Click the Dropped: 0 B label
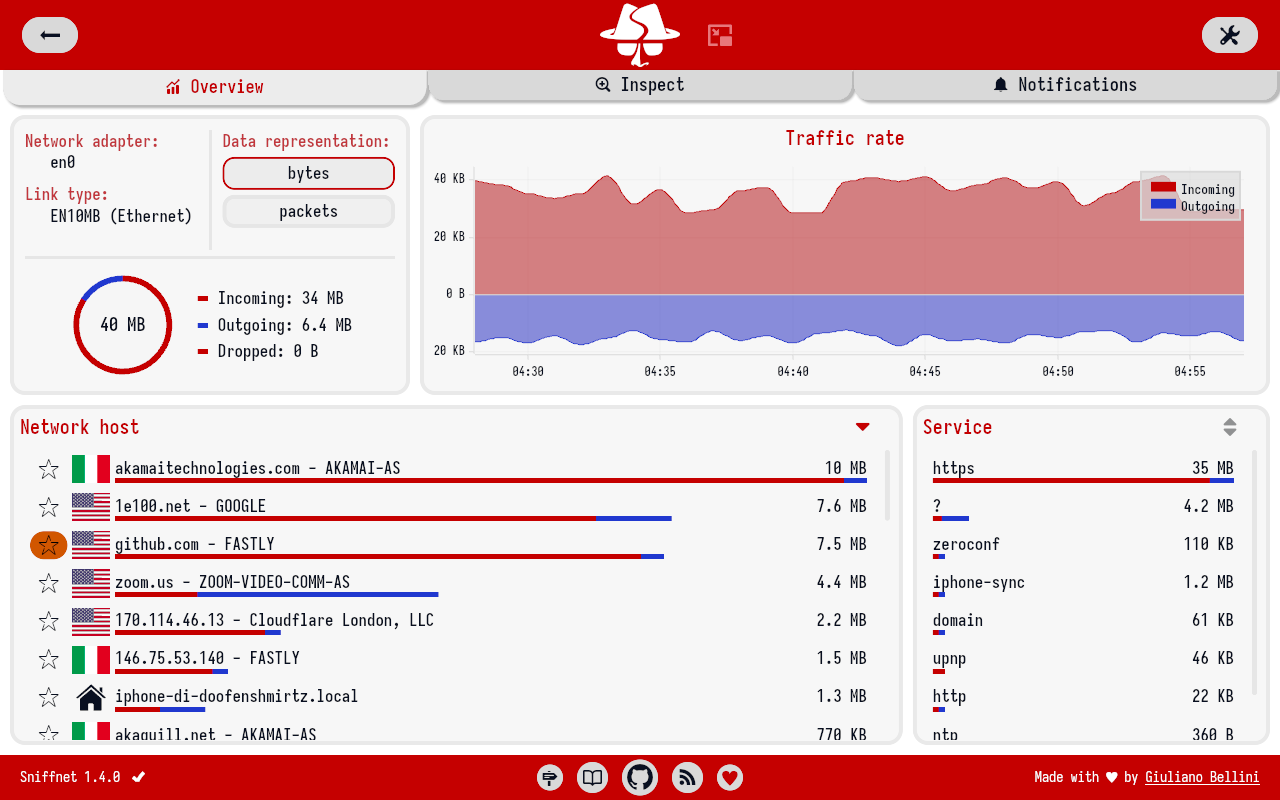Image resolution: width=1280 pixels, height=800 pixels. [267, 351]
